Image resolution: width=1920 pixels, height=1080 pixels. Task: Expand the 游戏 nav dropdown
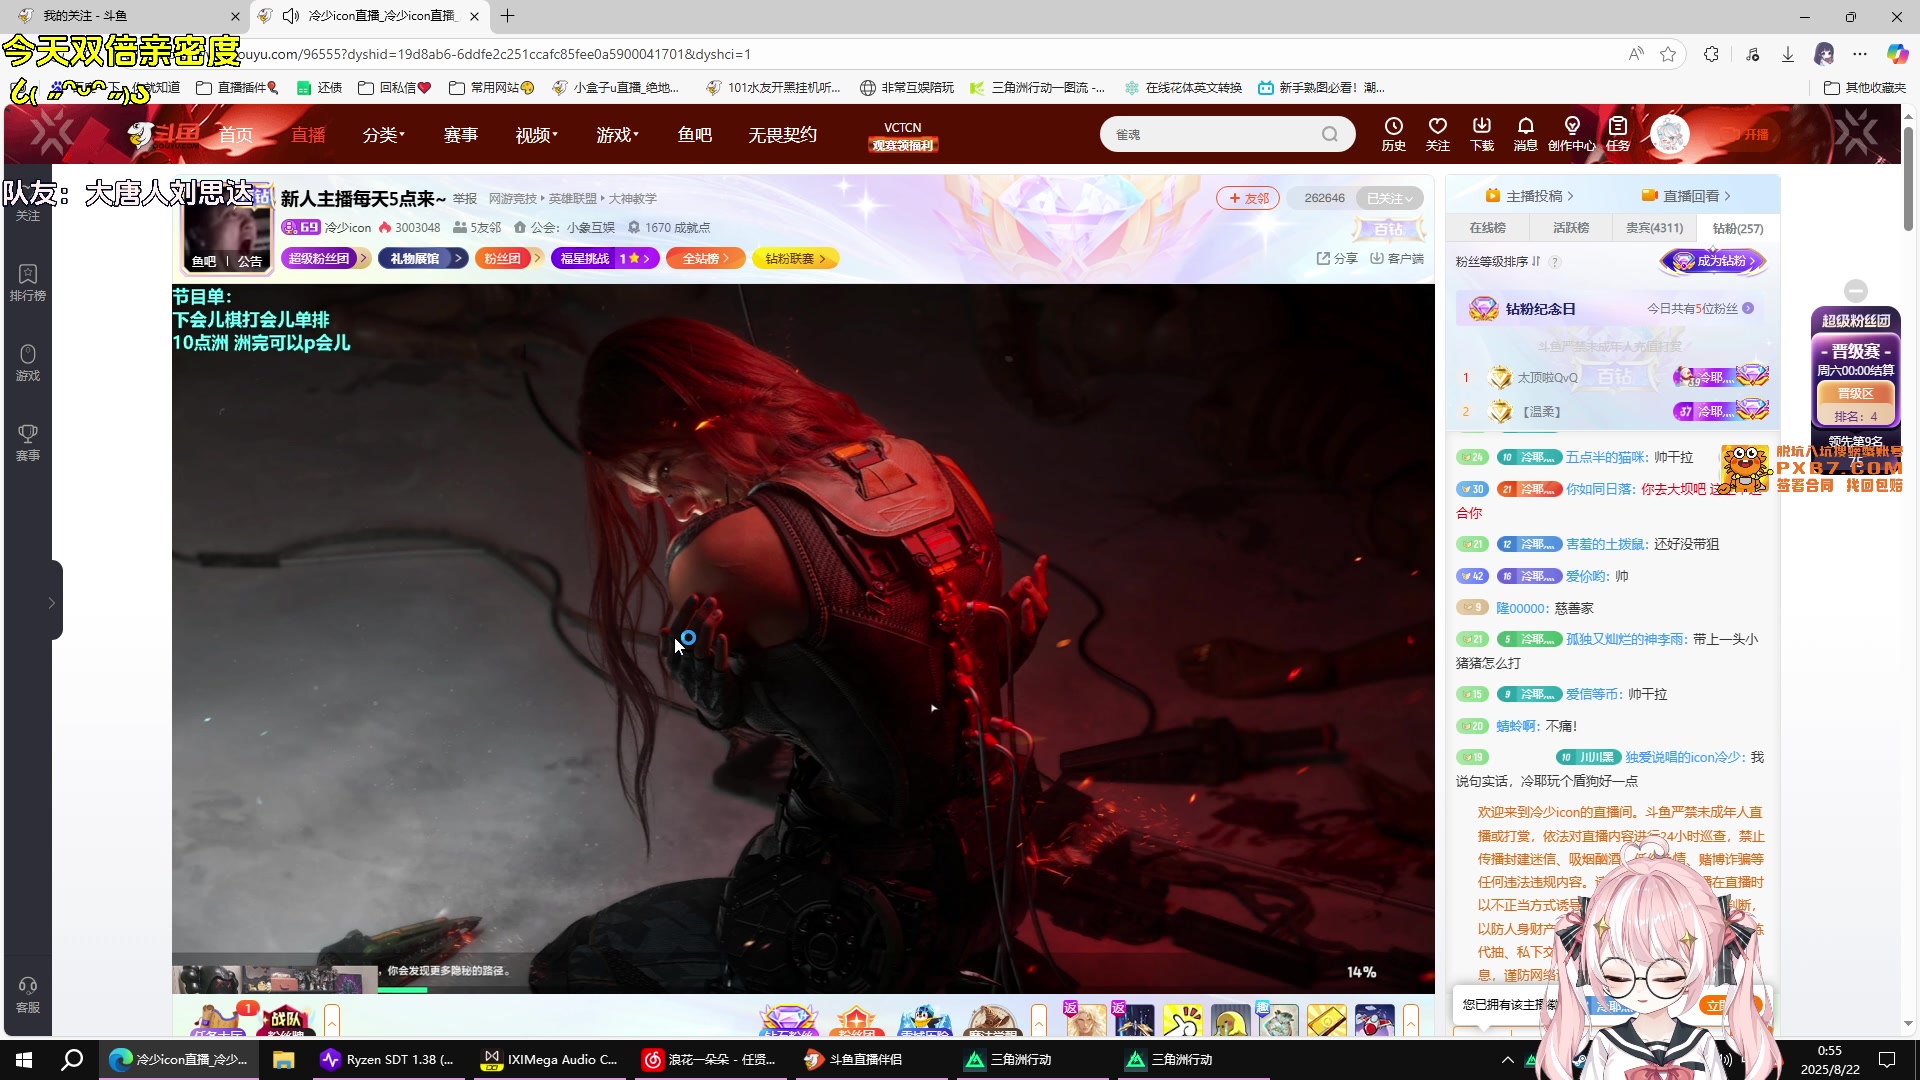pos(618,135)
